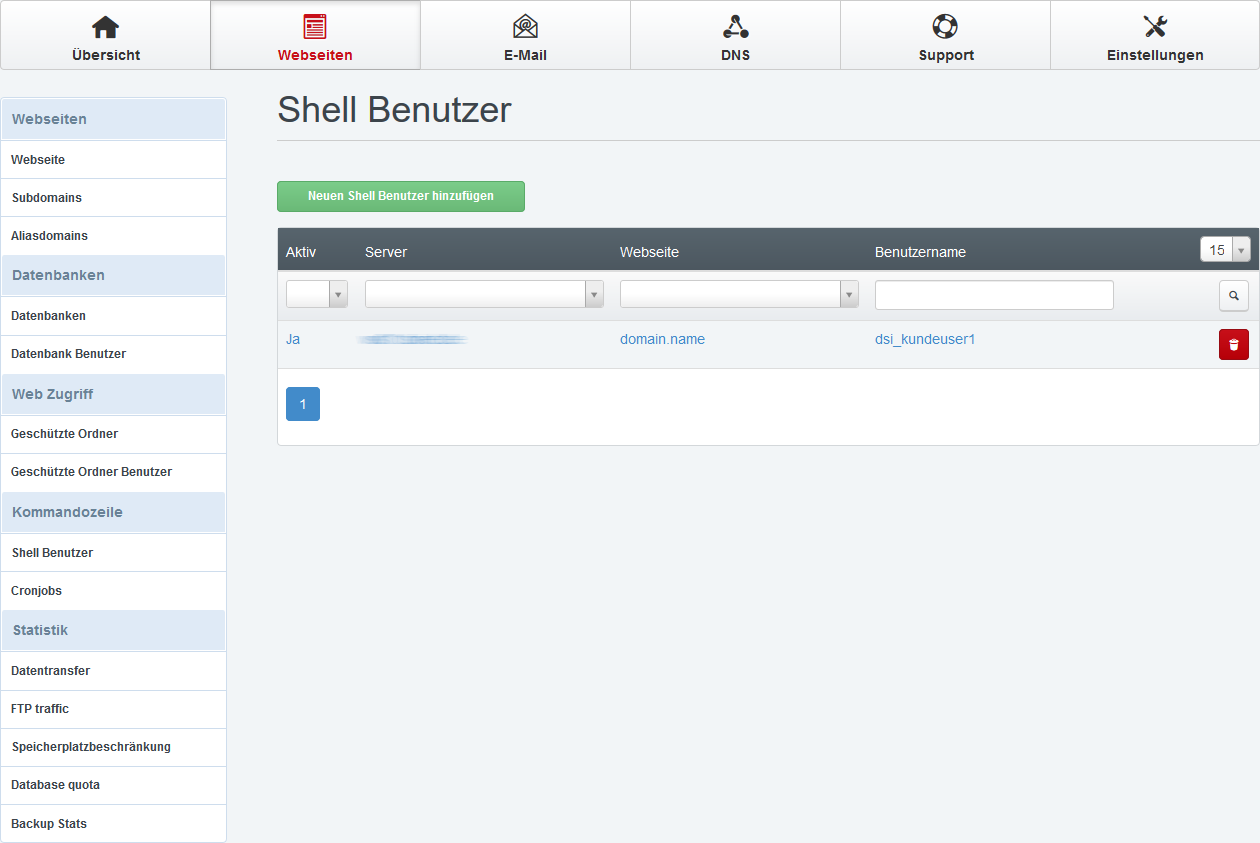Click the magnifier search filter button

(x=1233, y=295)
